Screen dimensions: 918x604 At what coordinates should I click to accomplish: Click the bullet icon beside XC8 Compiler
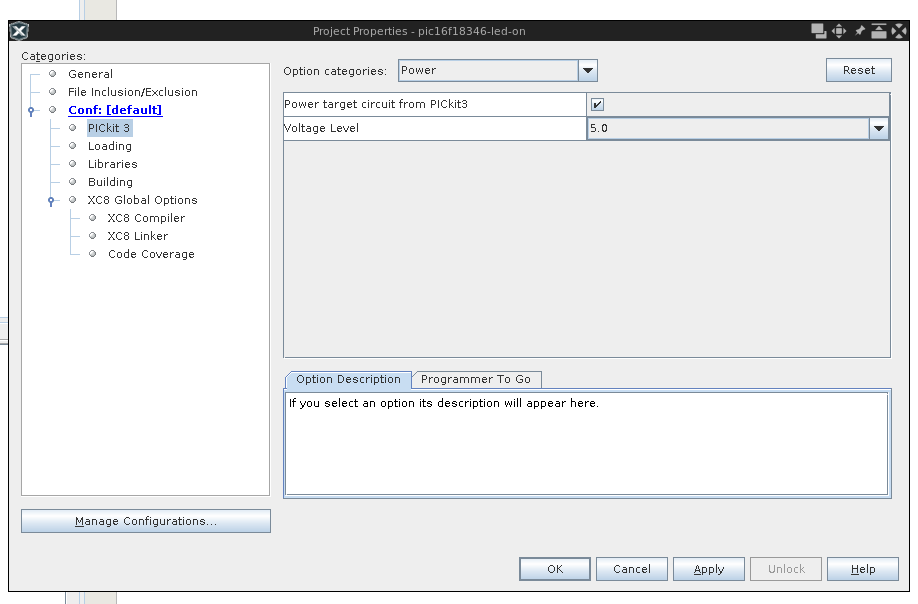(x=92, y=218)
